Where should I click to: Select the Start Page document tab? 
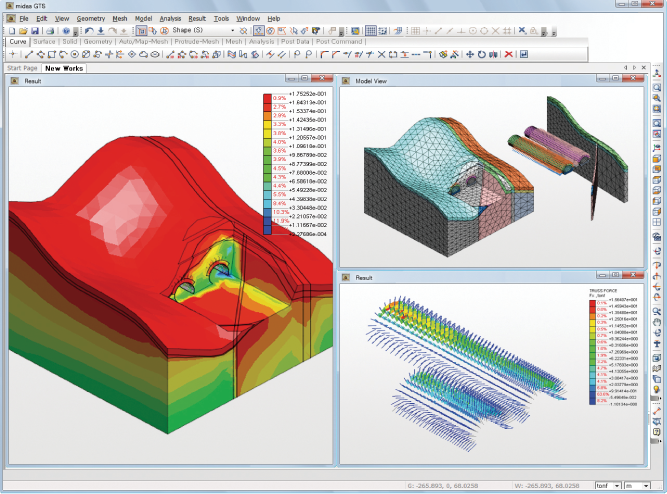pos(22,68)
